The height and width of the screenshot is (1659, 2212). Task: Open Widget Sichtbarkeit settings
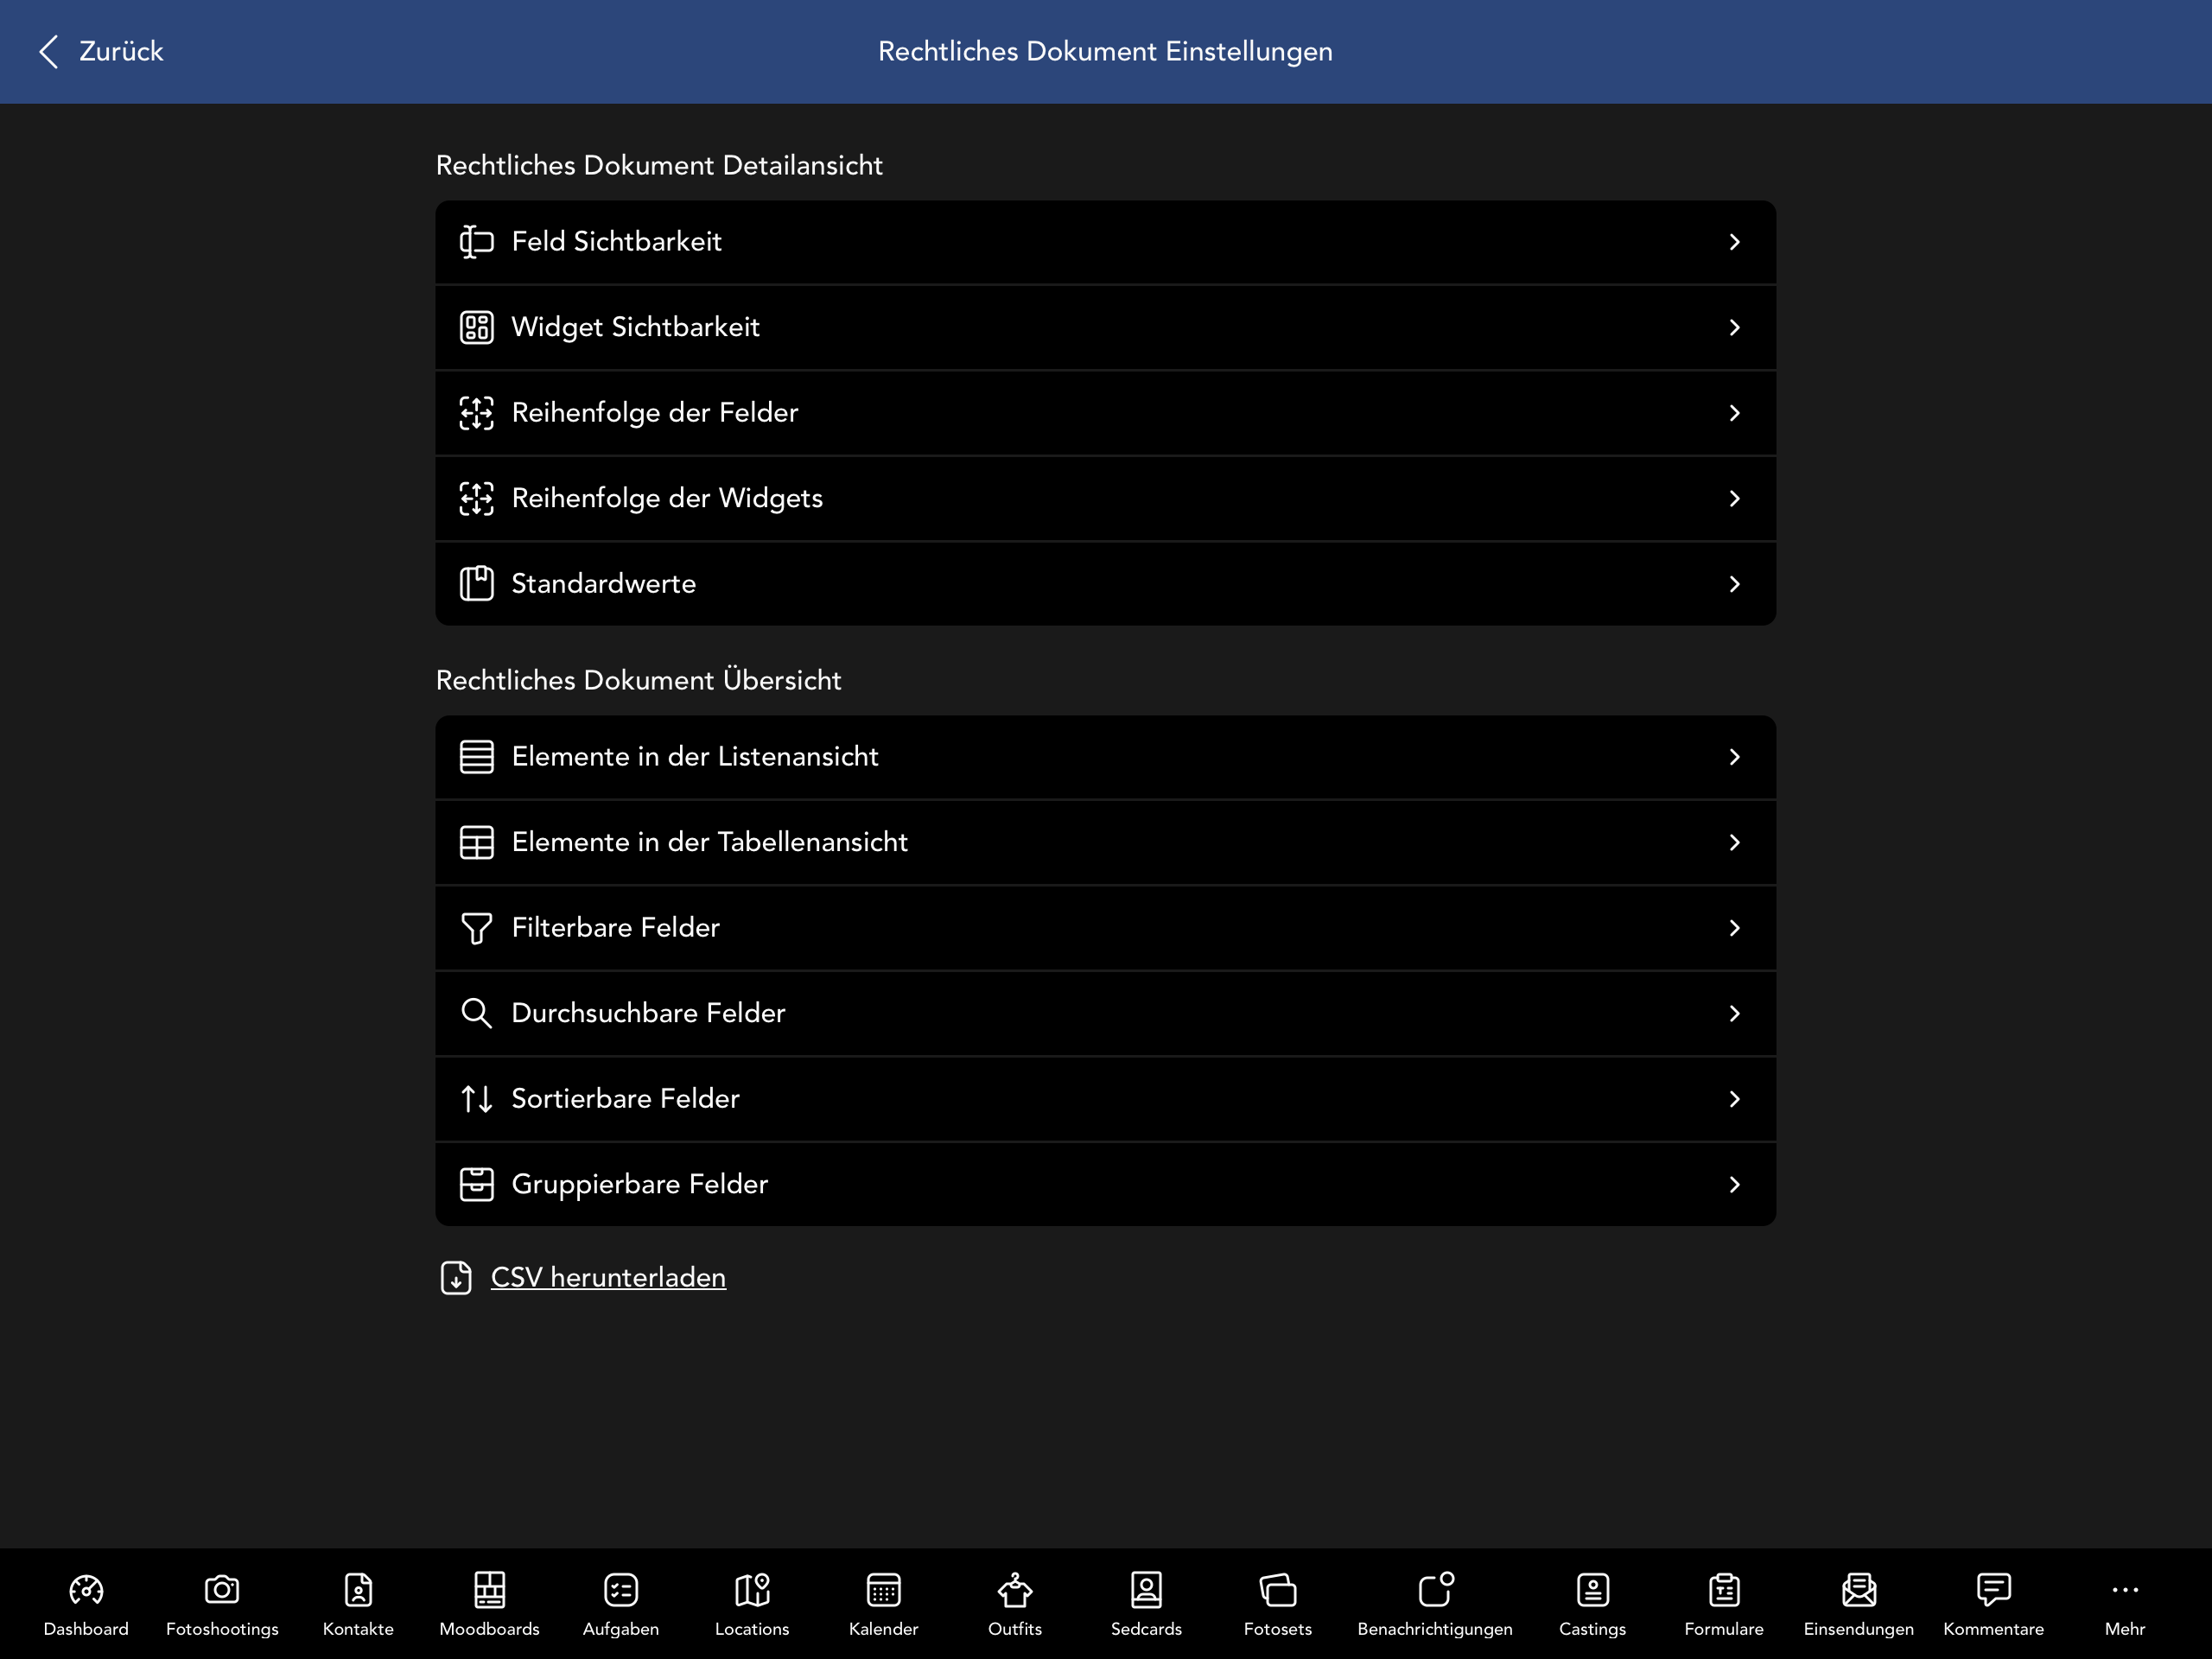1106,327
